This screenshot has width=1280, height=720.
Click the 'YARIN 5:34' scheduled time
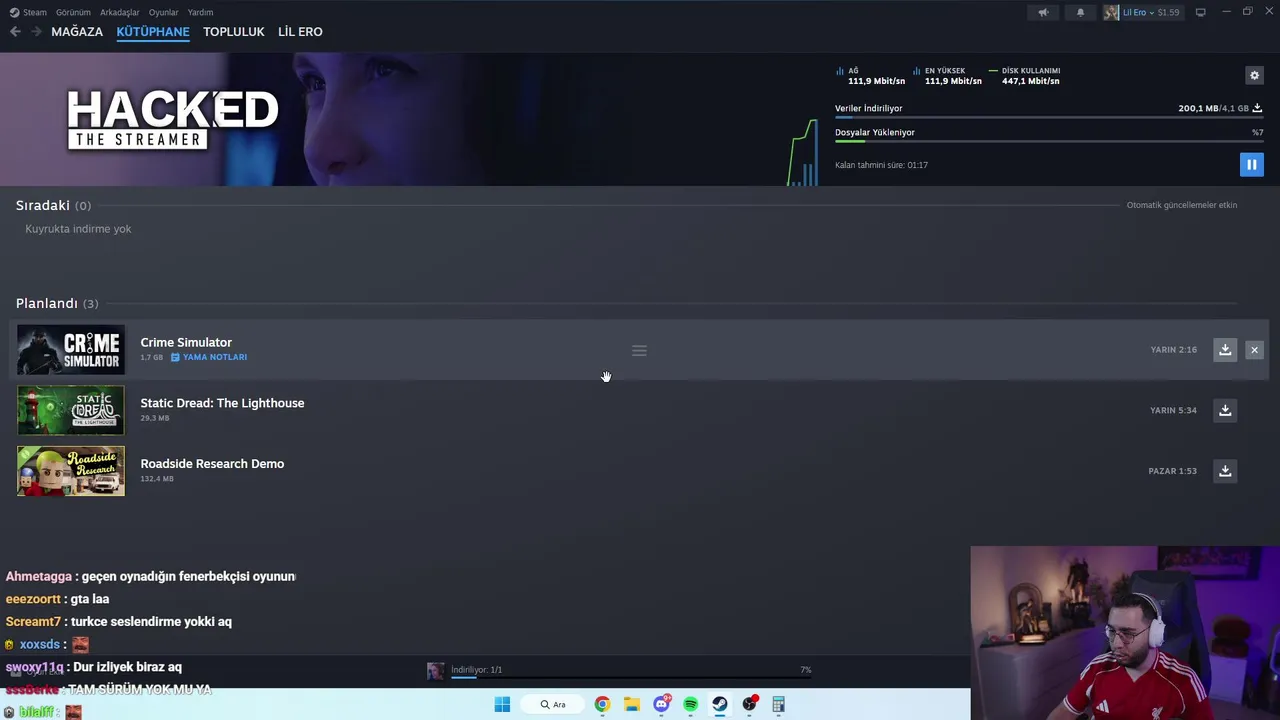pos(1173,410)
